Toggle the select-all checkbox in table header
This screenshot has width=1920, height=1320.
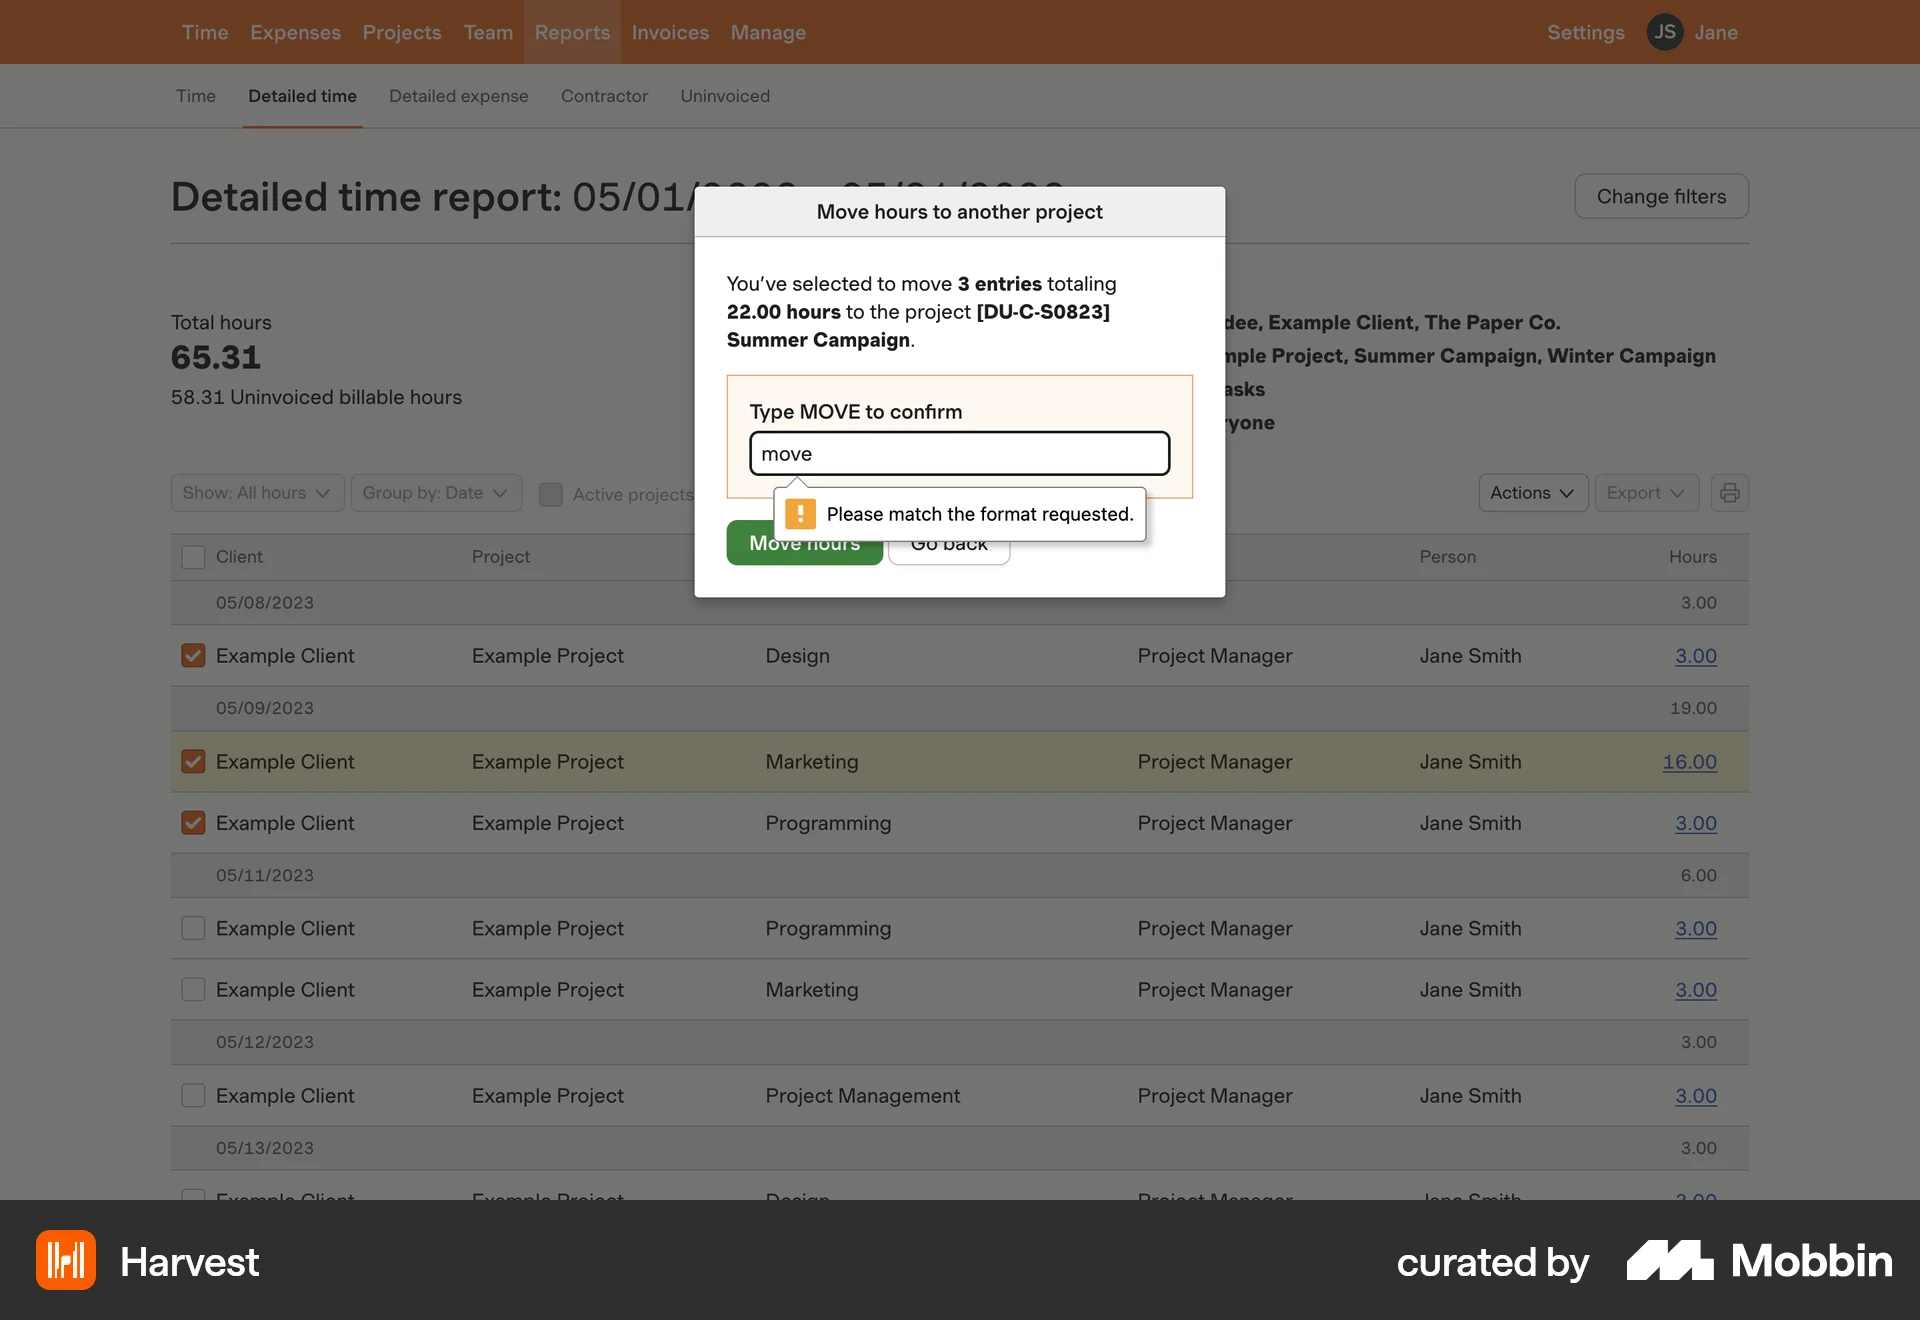tap(193, 556)
